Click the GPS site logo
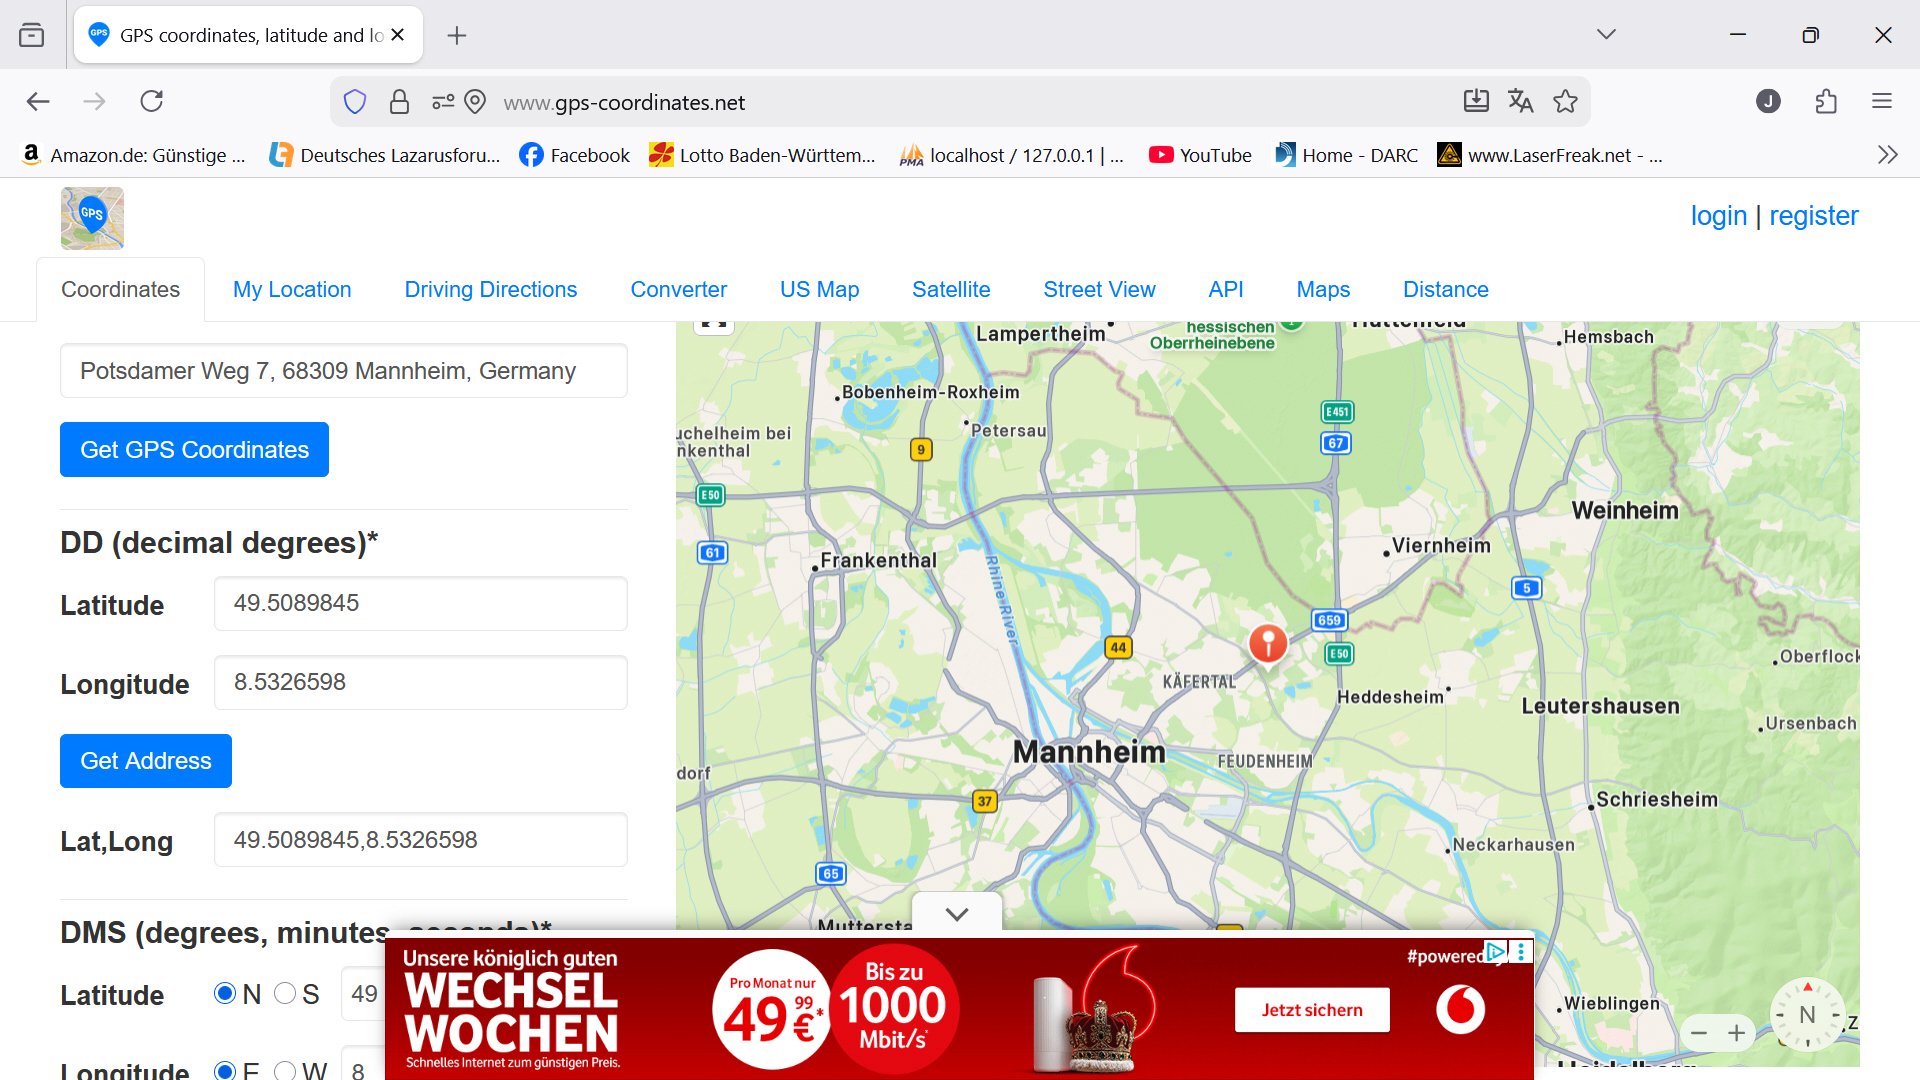The height and width of the screenshot is (1080, 1920). click(x=92, y=217)
